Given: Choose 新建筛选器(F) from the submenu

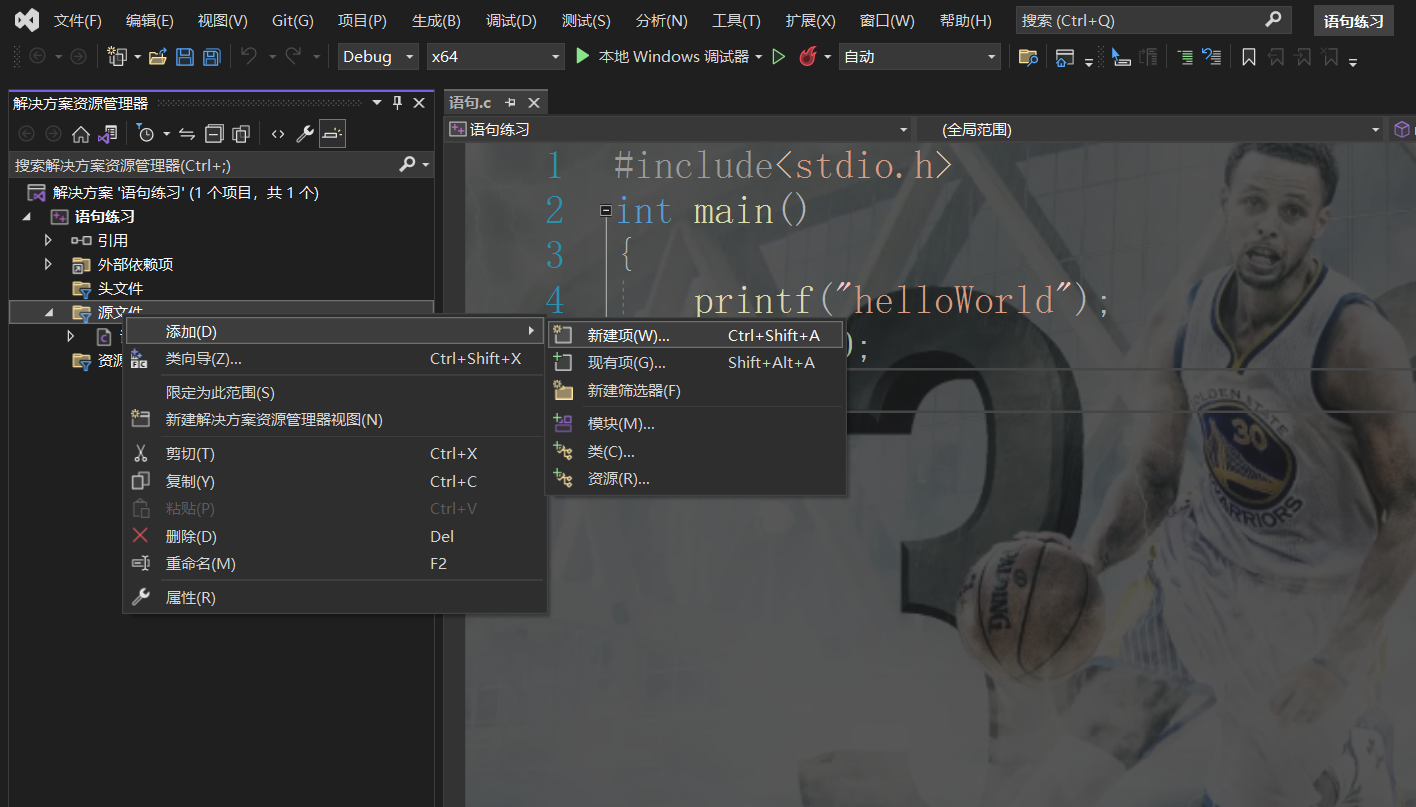Looking at the screenshot, I should (x=695, y=391).
